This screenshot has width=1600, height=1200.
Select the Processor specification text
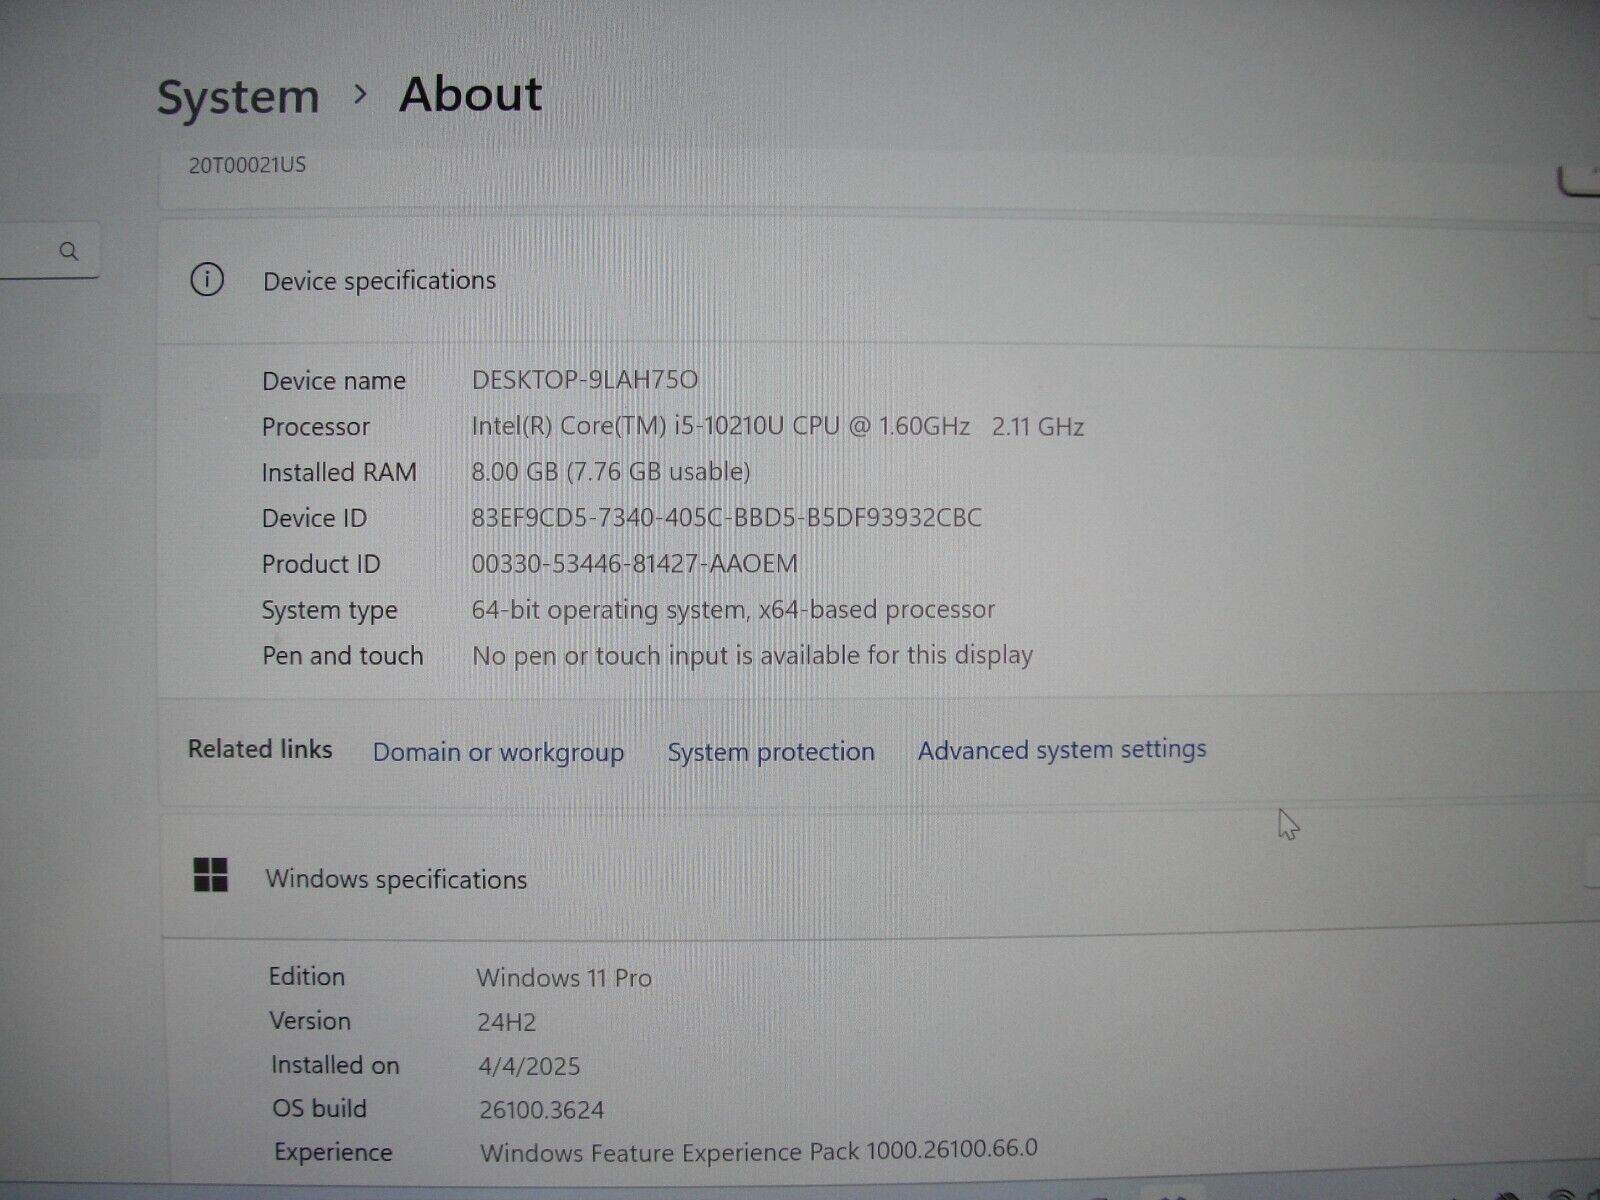pyautogui.click(x=778, y=426)
